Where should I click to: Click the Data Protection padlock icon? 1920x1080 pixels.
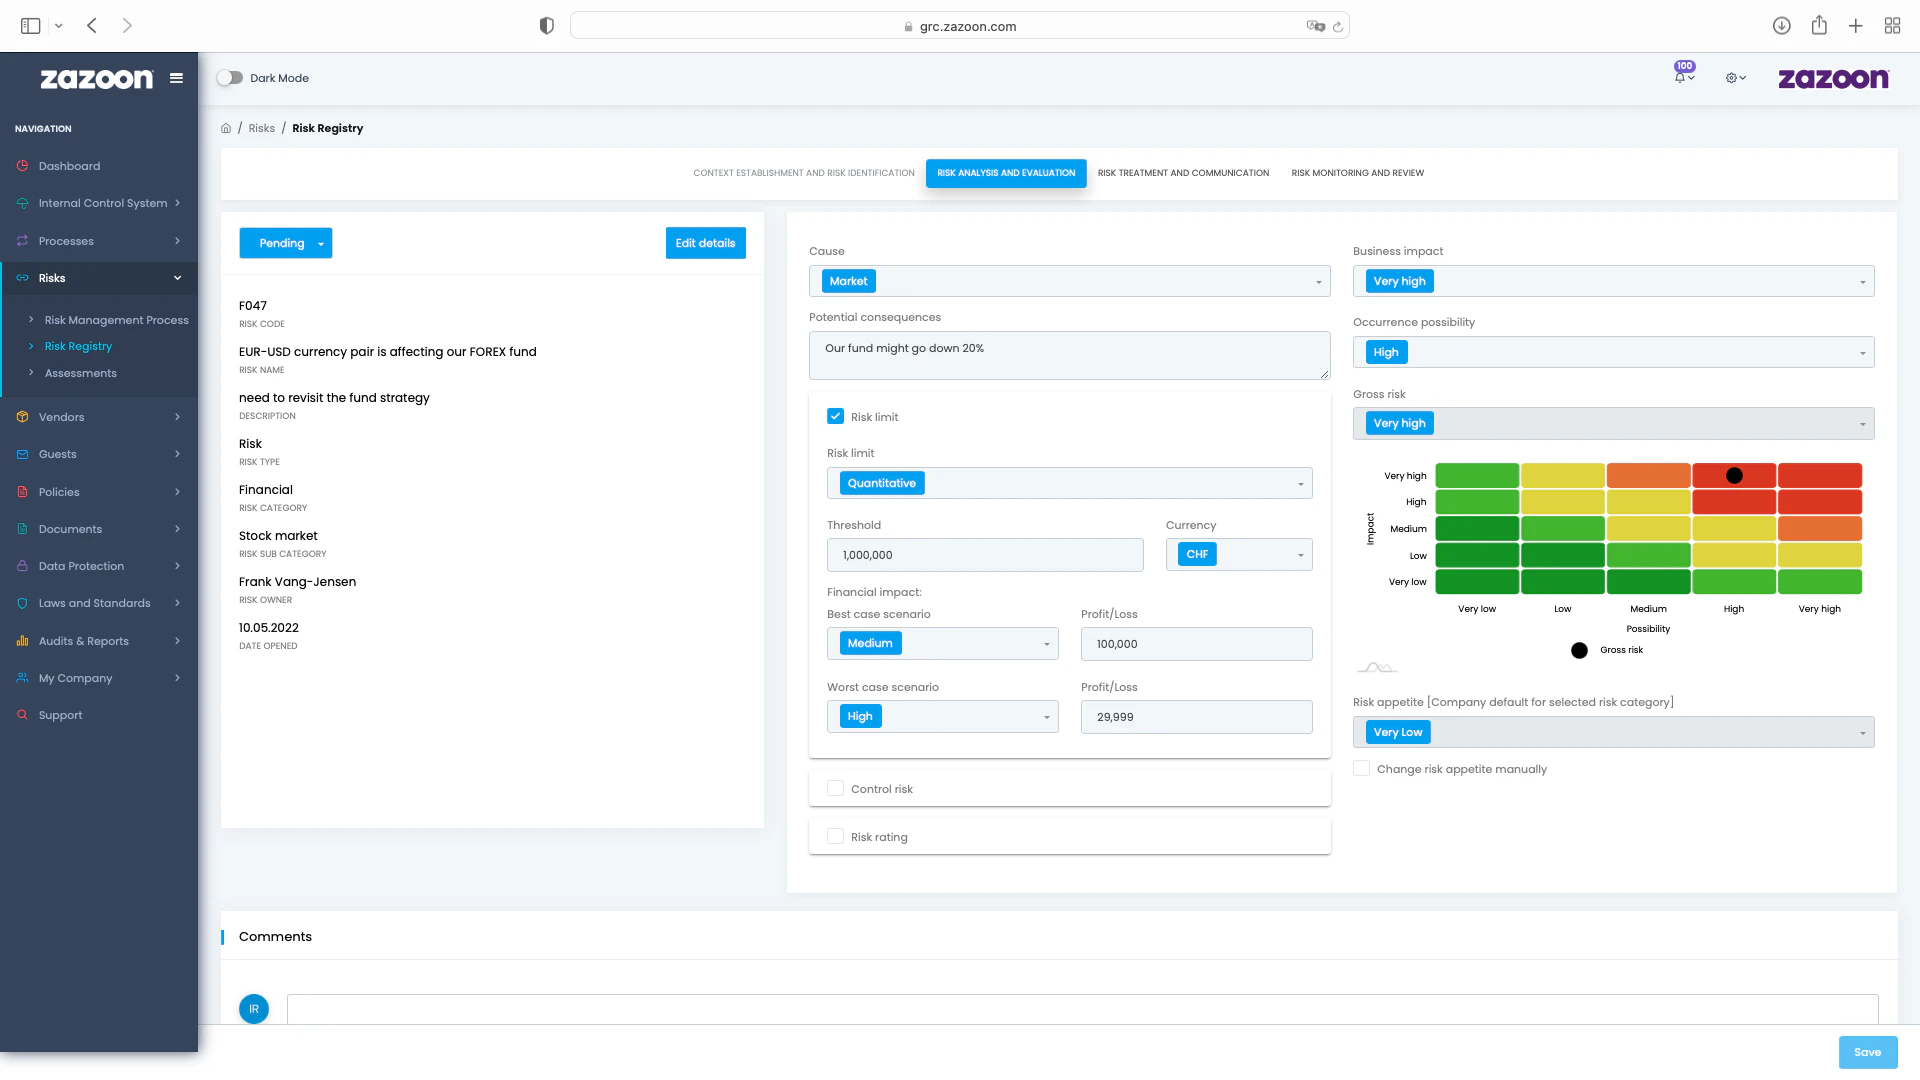[22, 565]
